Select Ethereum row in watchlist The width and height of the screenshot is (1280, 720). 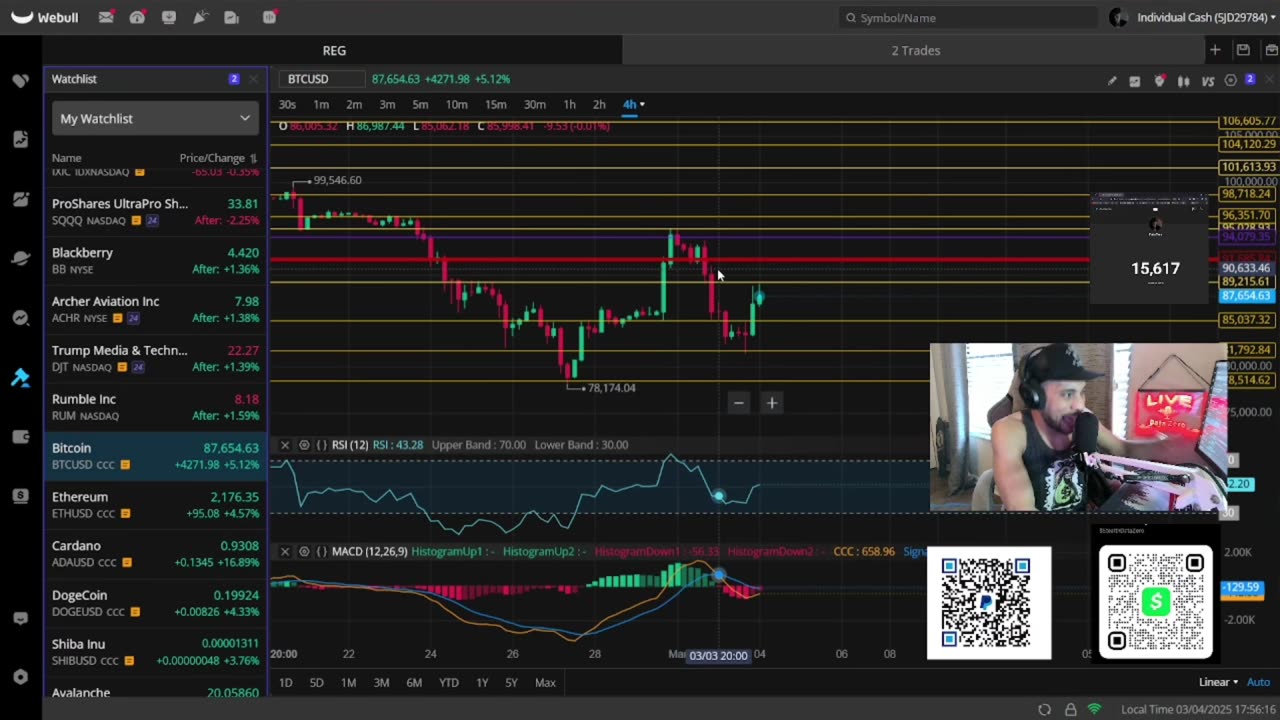coord(155,505)
